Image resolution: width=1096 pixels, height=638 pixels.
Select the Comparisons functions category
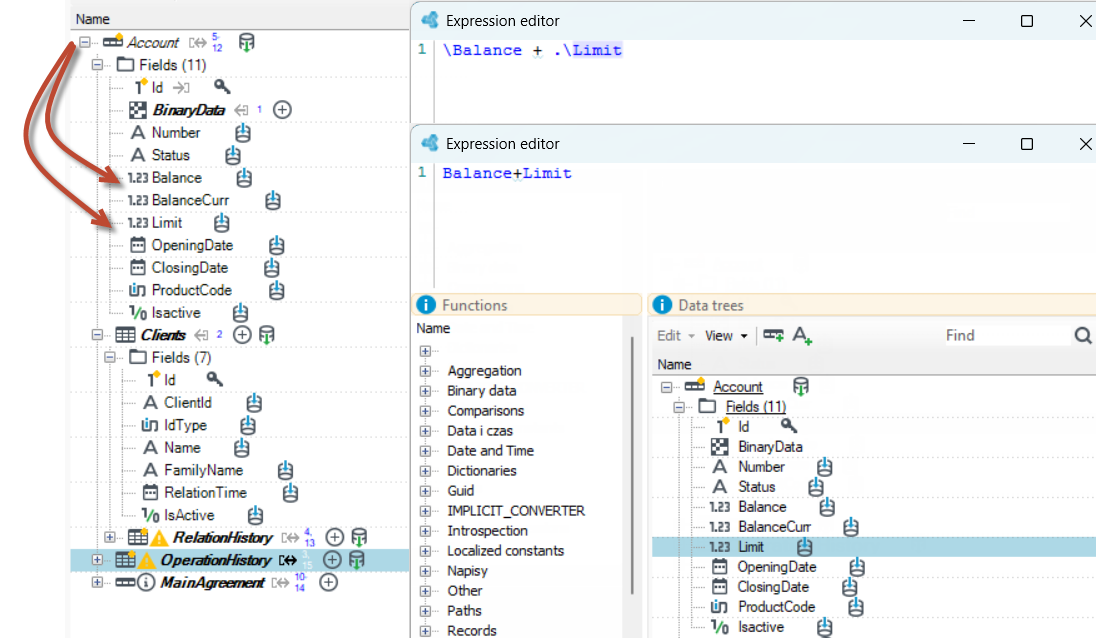[486, 411]
